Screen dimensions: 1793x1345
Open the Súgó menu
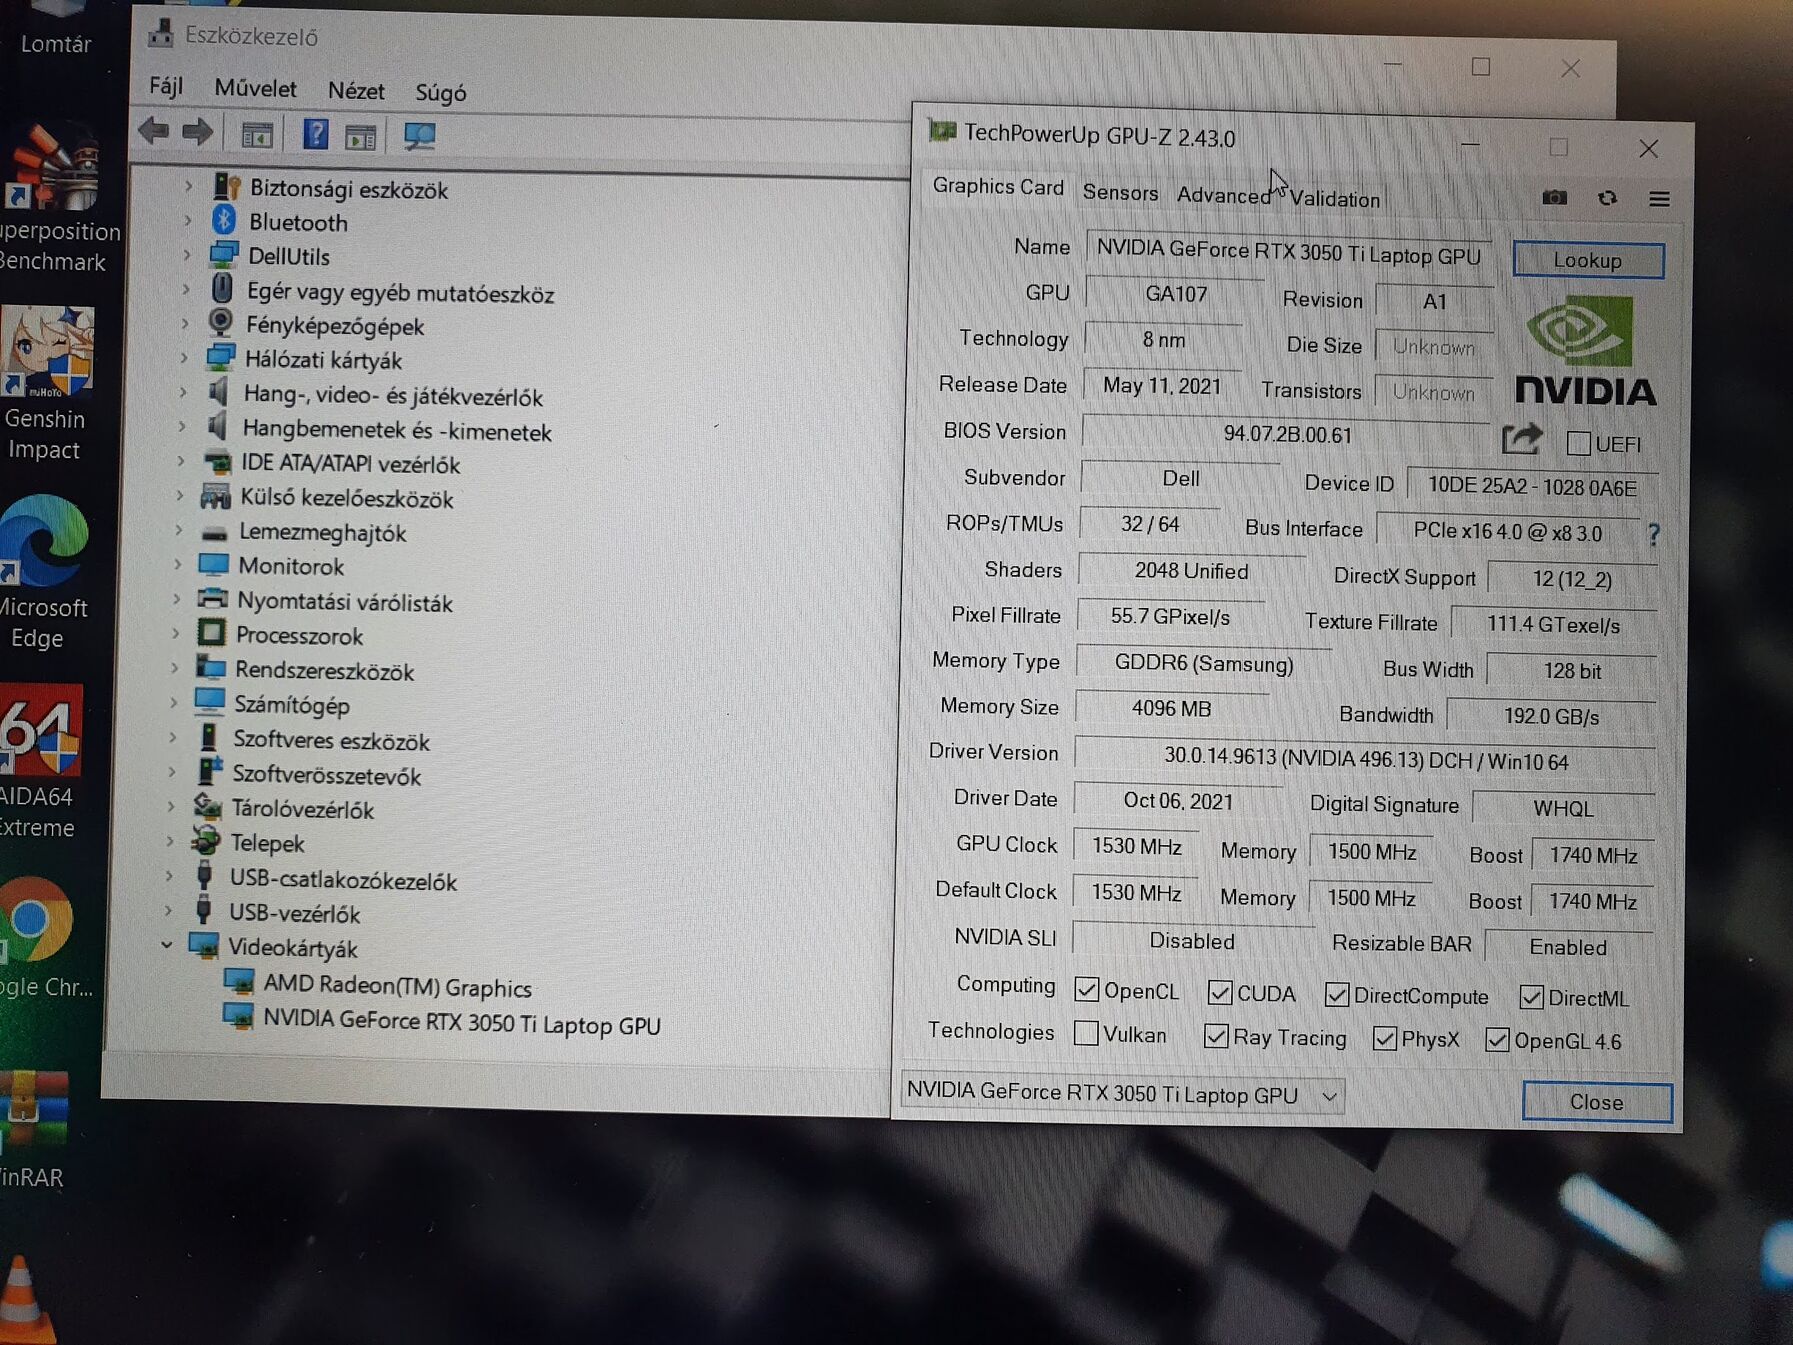click(441, 93)
